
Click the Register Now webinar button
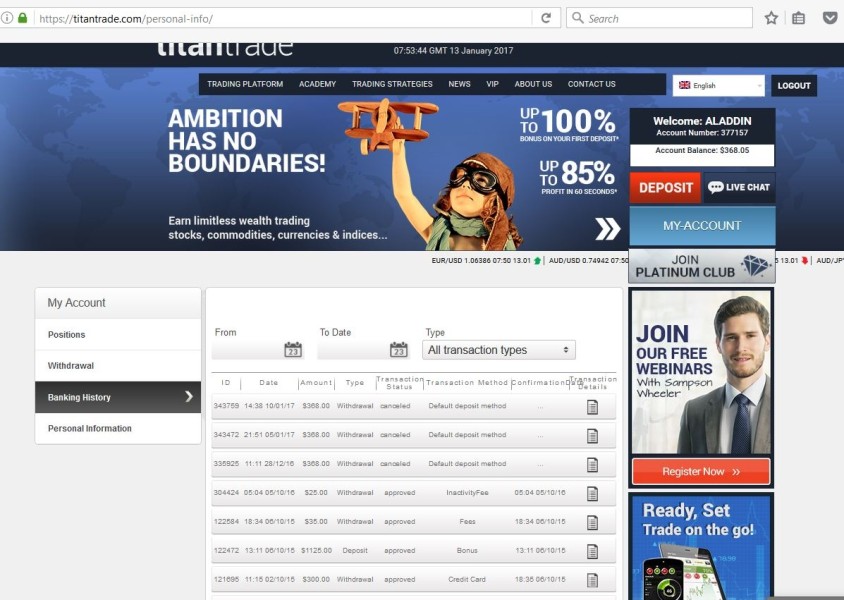click(701, 471)
